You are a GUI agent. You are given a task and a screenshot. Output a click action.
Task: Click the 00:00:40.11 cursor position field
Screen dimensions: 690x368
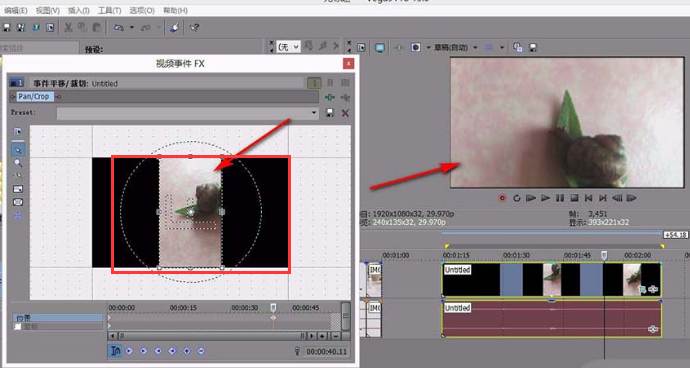click(327, 351)
